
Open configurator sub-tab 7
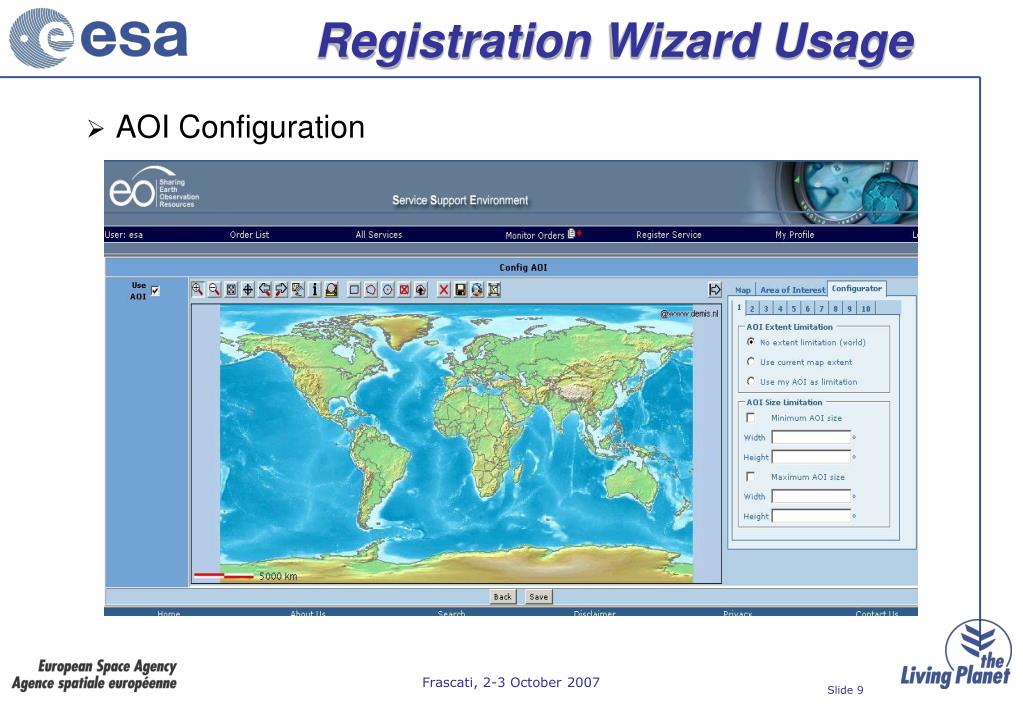(x=821, y=309)
